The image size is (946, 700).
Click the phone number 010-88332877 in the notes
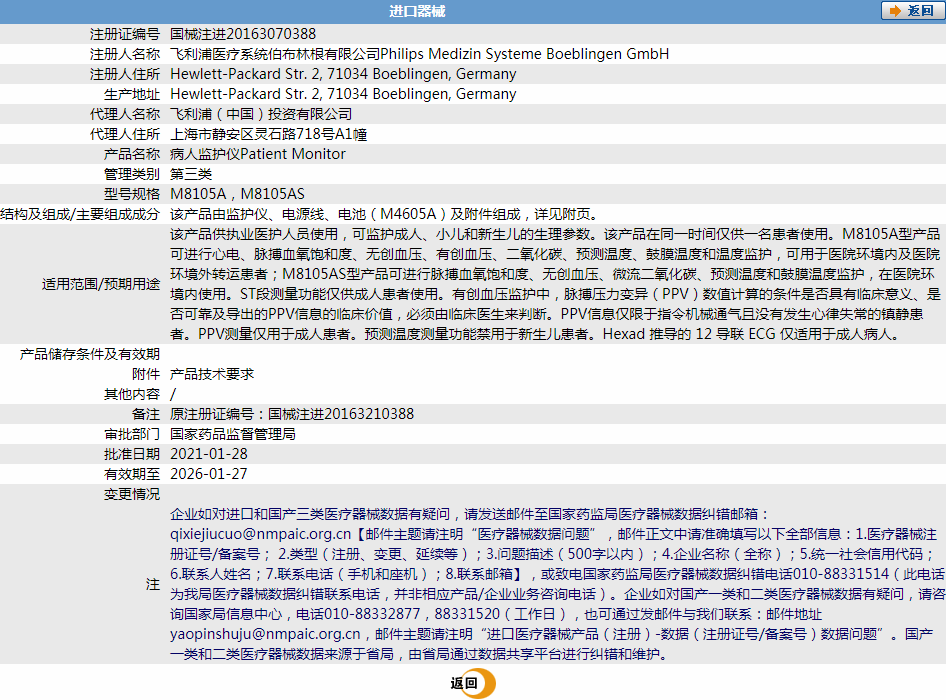[372, 614]
